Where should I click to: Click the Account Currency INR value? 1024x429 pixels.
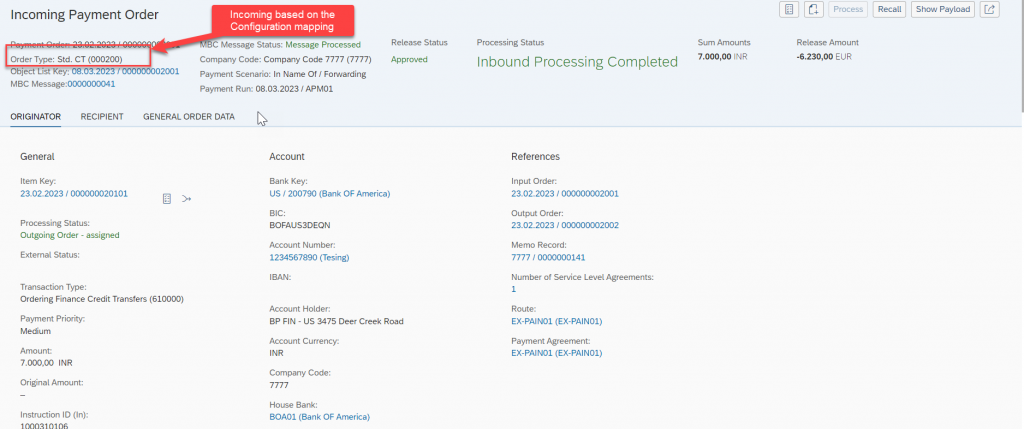point(276,353)
